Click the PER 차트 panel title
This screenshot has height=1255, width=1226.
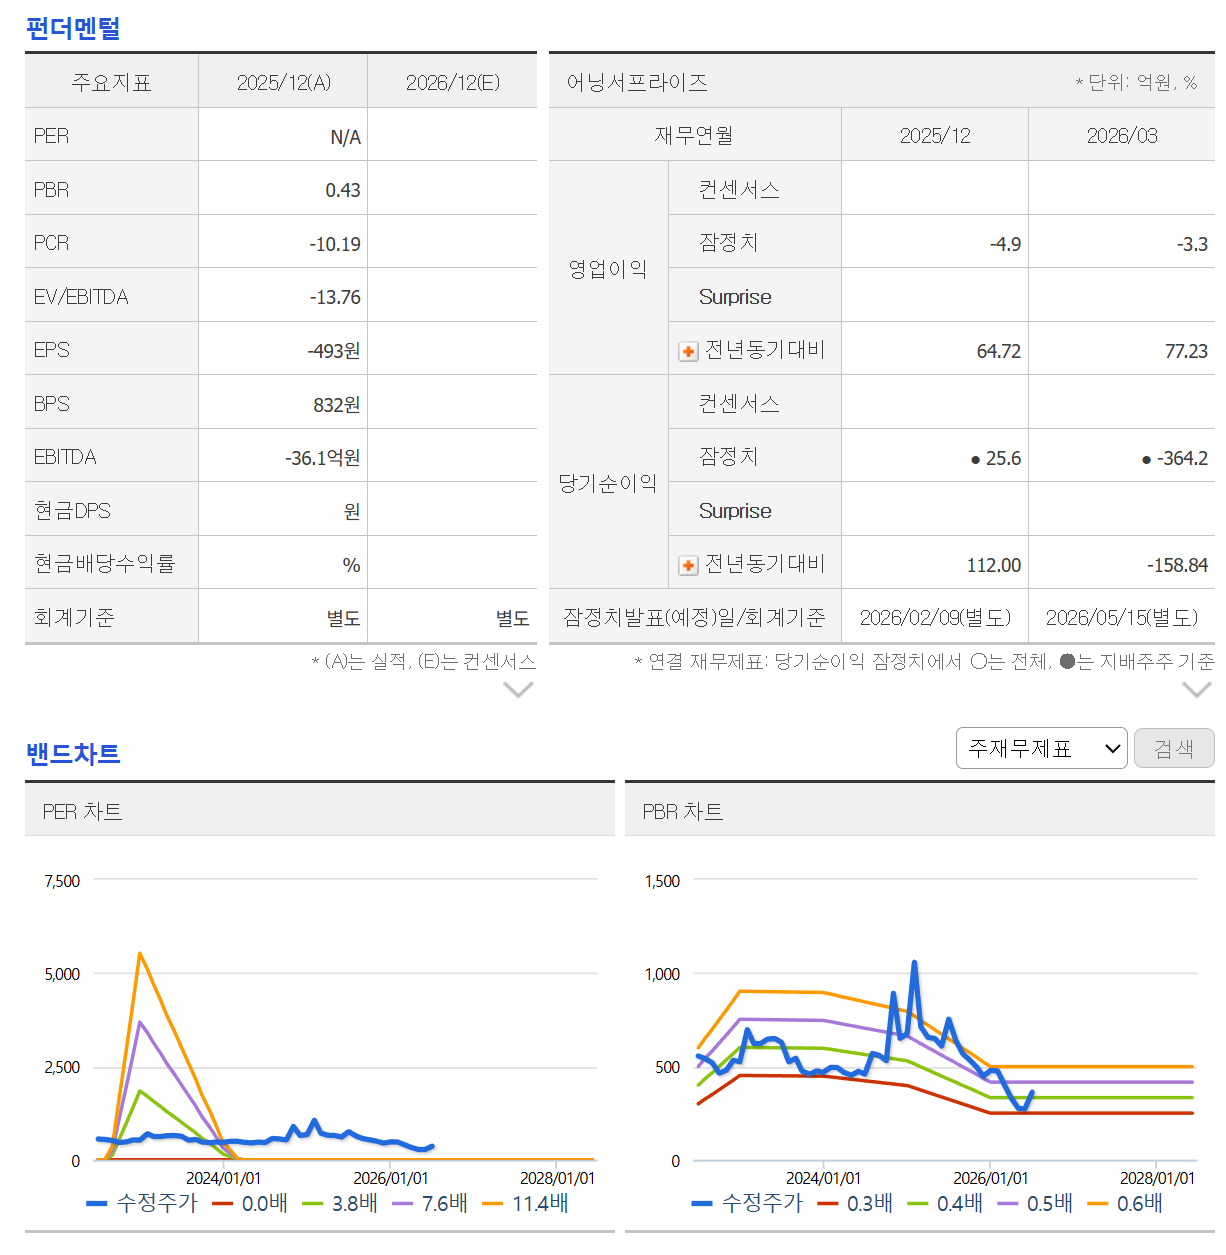pyautogui.click(x=82, y=811)
